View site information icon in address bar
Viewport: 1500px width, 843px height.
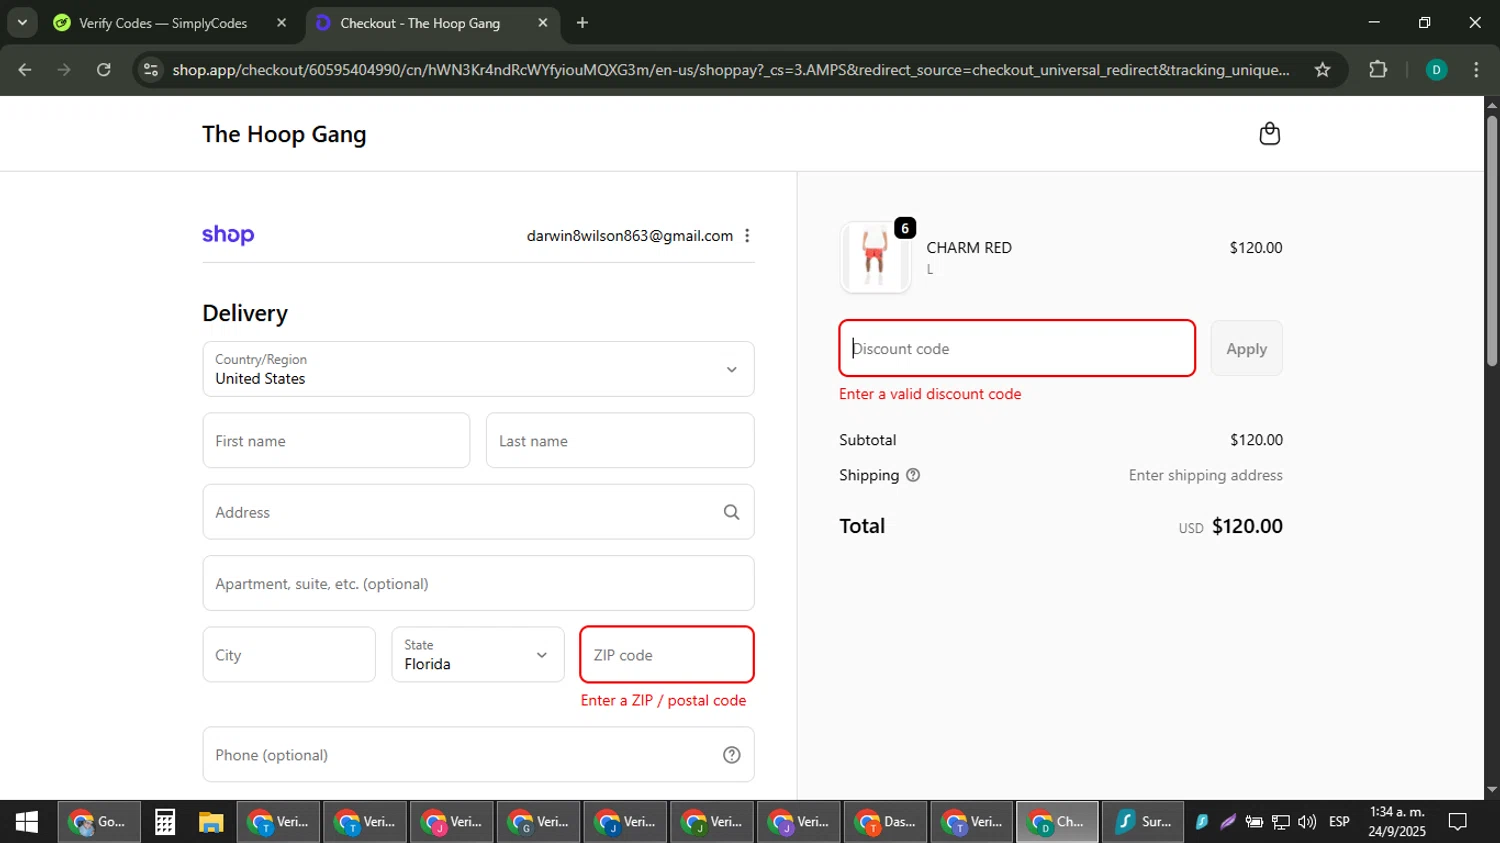pyautogui.click(x=151, y=70)
